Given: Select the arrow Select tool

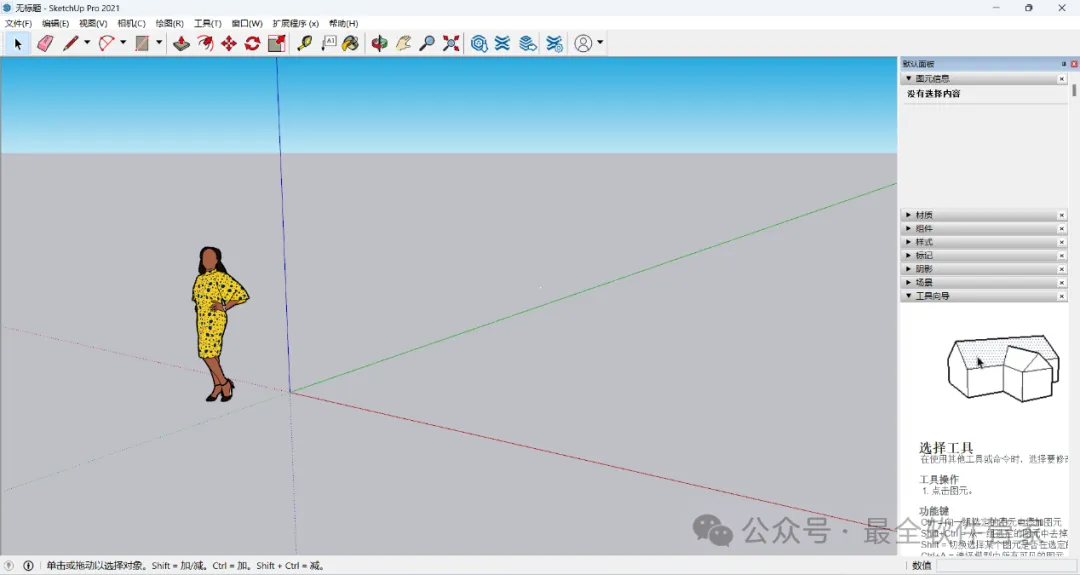Looking at the screenshot, I should point(18,43).
